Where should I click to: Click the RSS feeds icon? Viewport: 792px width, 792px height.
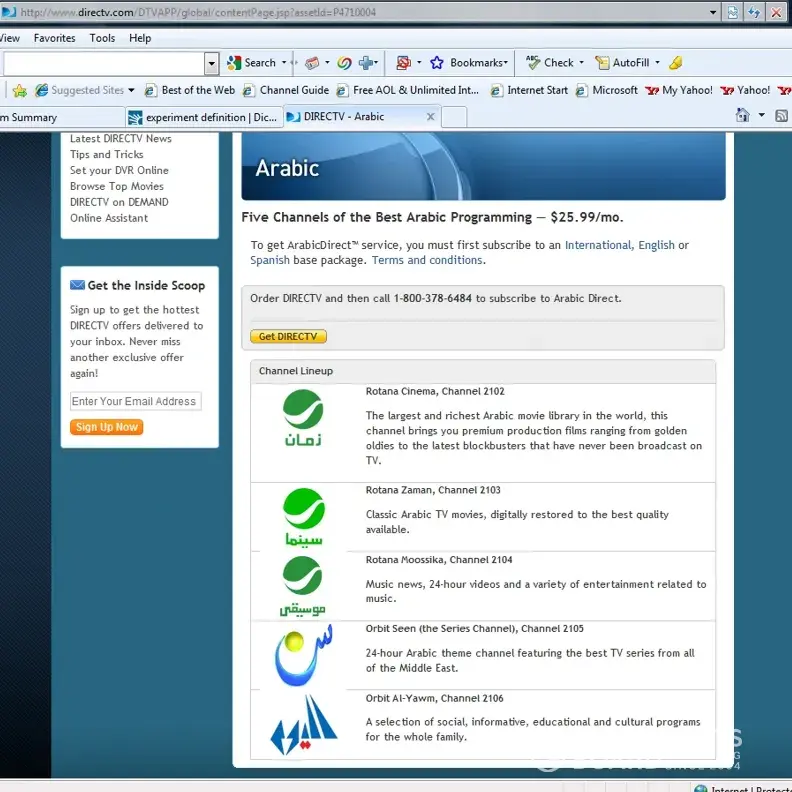pos(781,116)
